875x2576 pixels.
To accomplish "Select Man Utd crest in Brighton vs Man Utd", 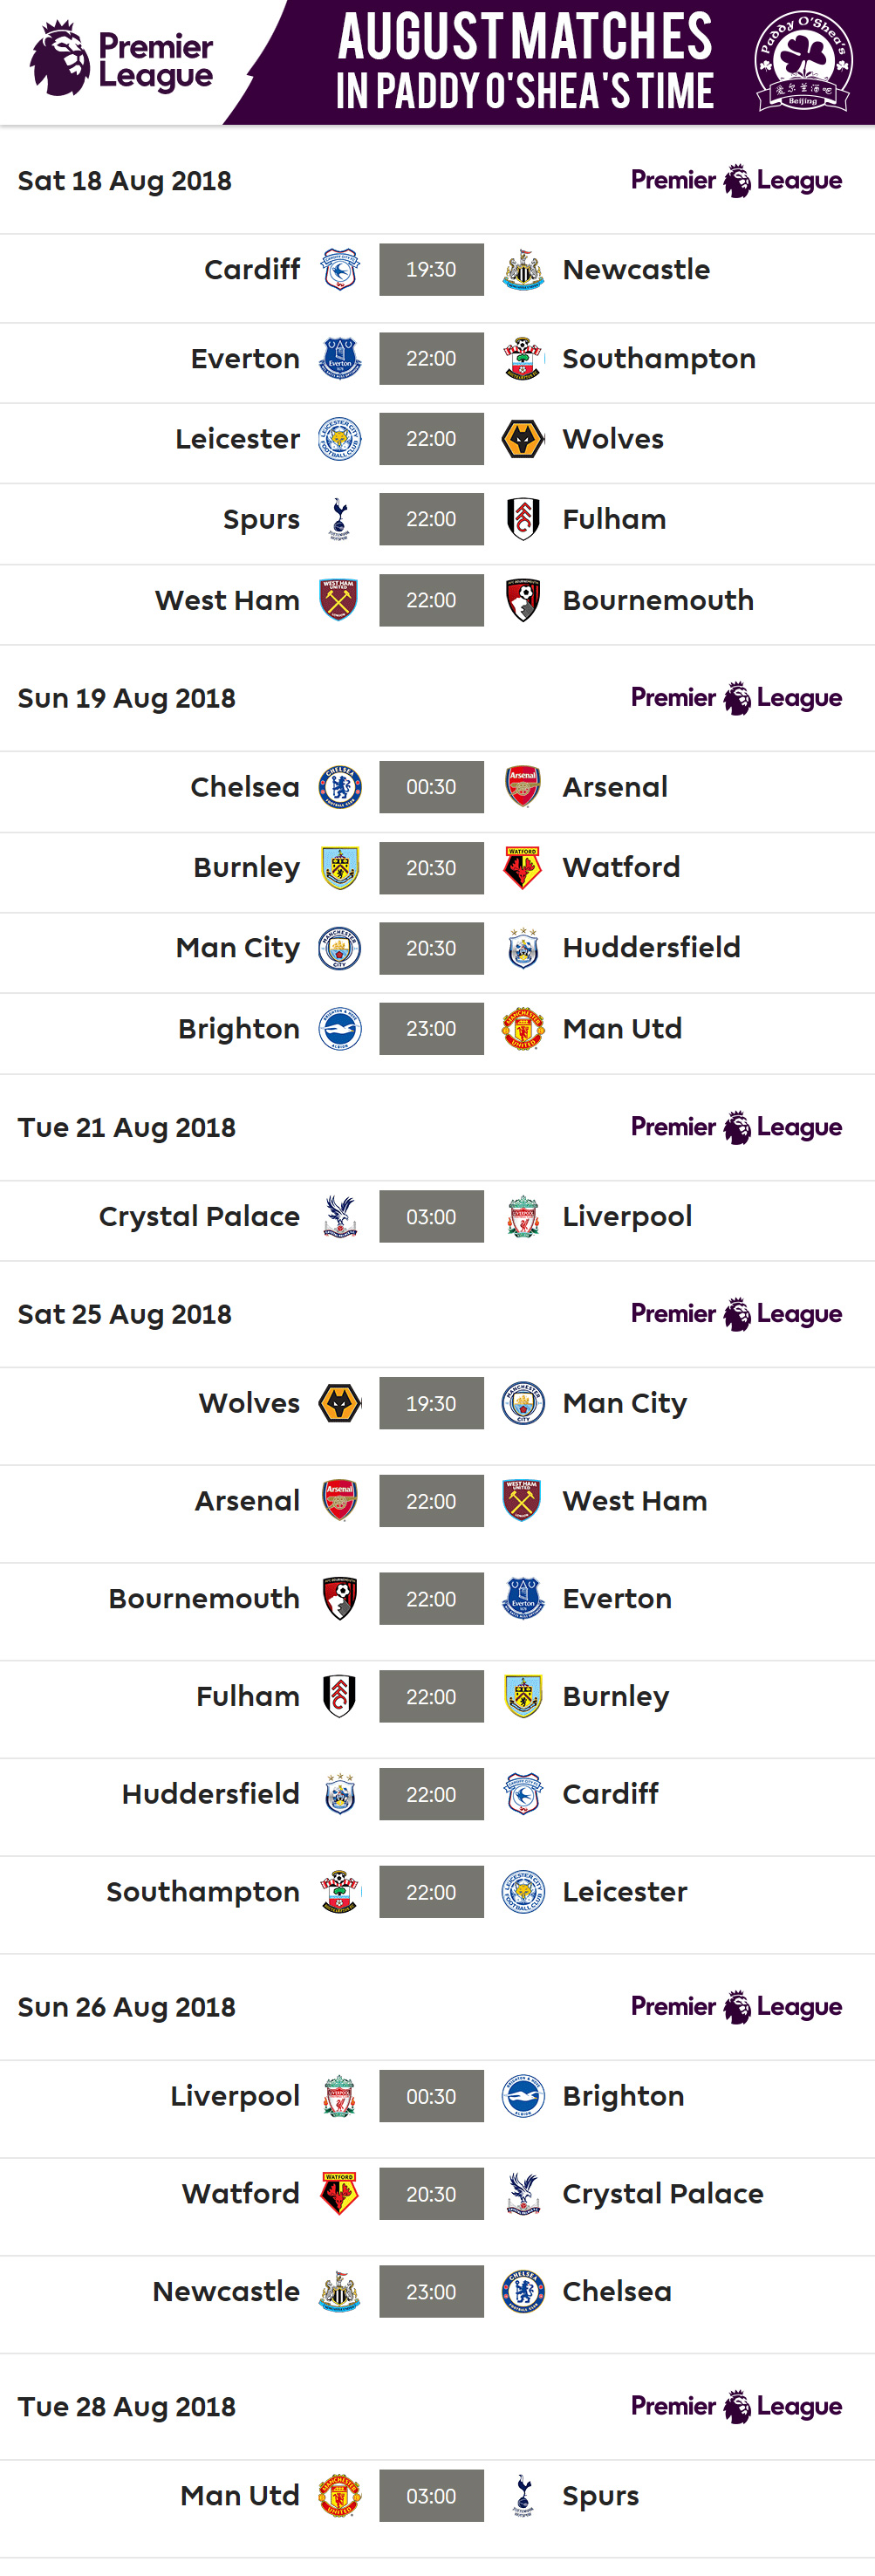I will (x=522, y=1029).
